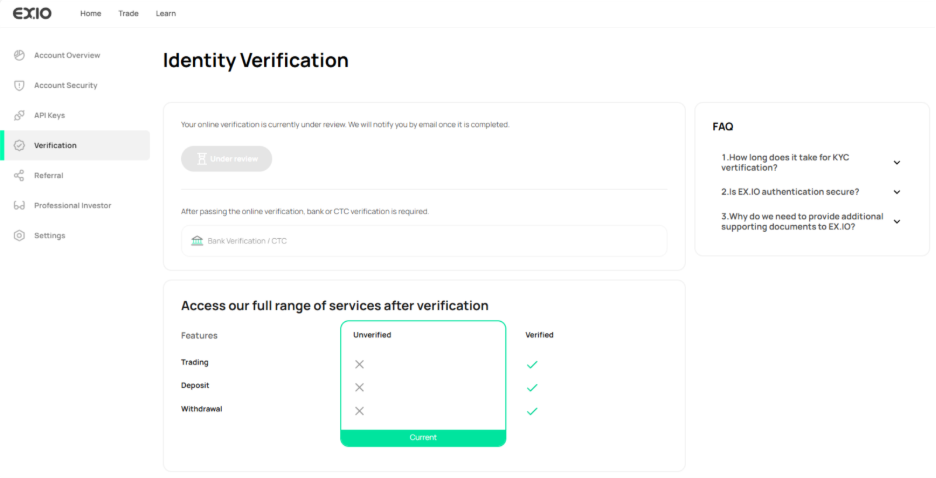The image size is (936, 478).
Task: Click the Settings gear icon
Action: tap(19, 235)
